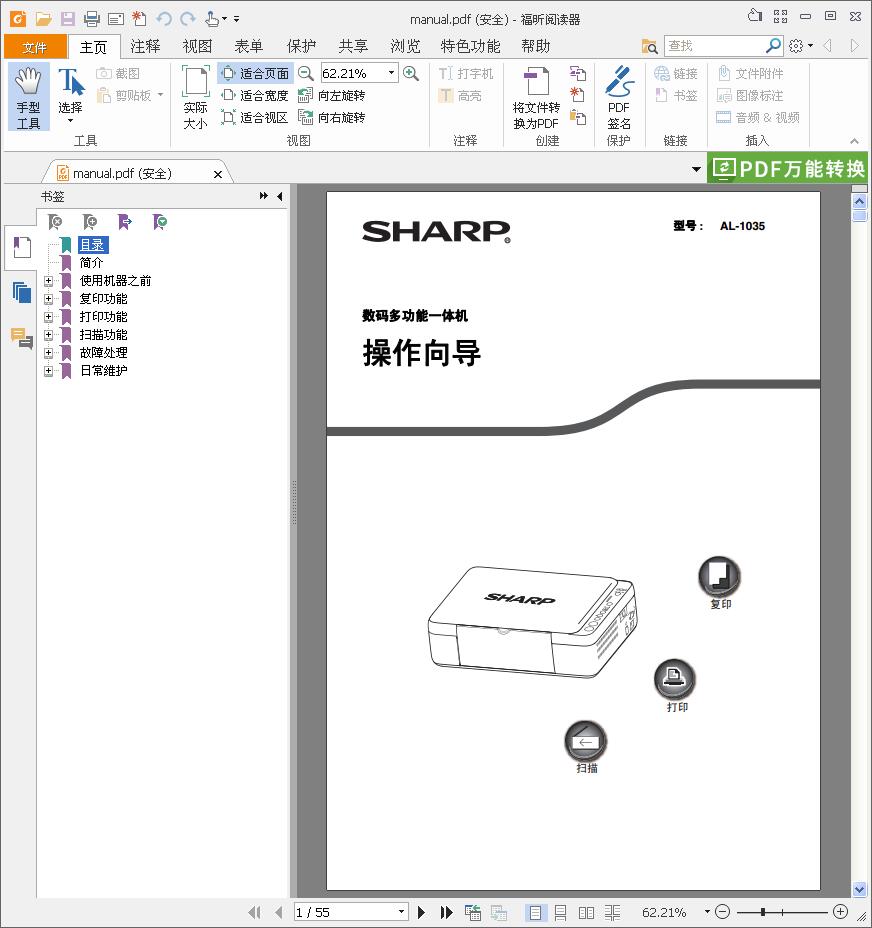
Task: Click the search magnifier icon in find box
Action: click(773, 46)
